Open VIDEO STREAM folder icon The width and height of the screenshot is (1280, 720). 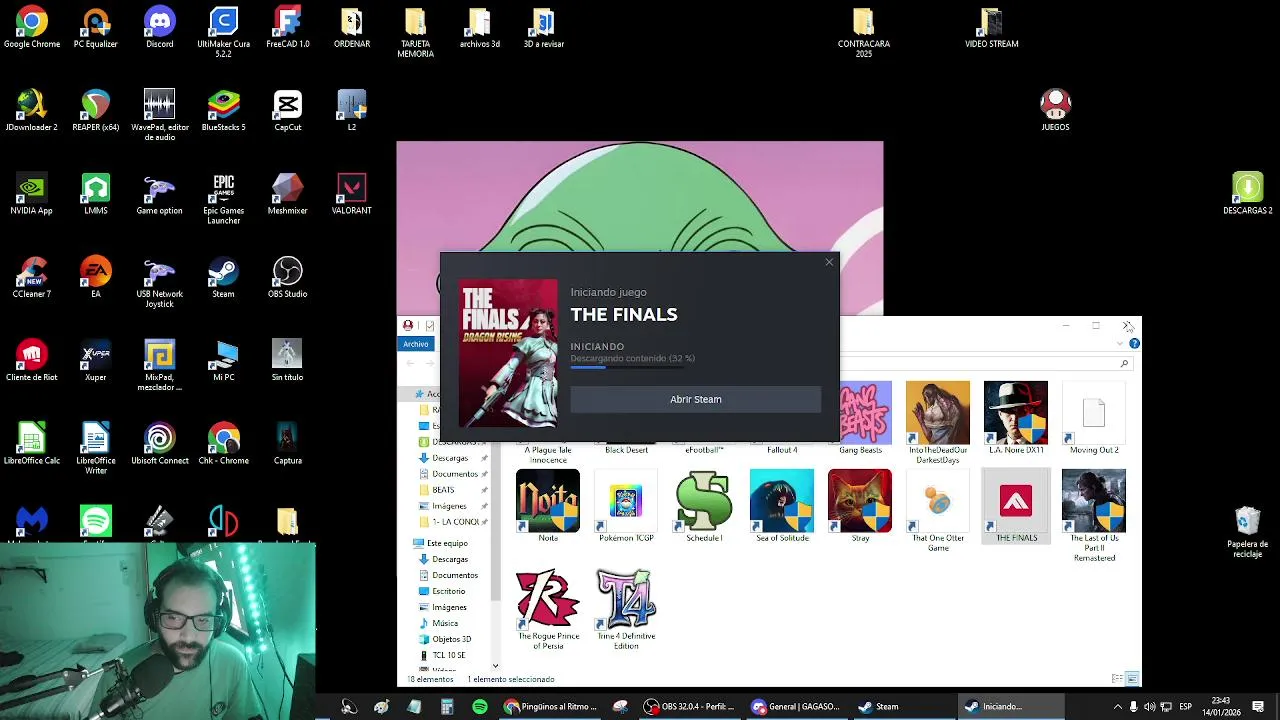point(992,28)
